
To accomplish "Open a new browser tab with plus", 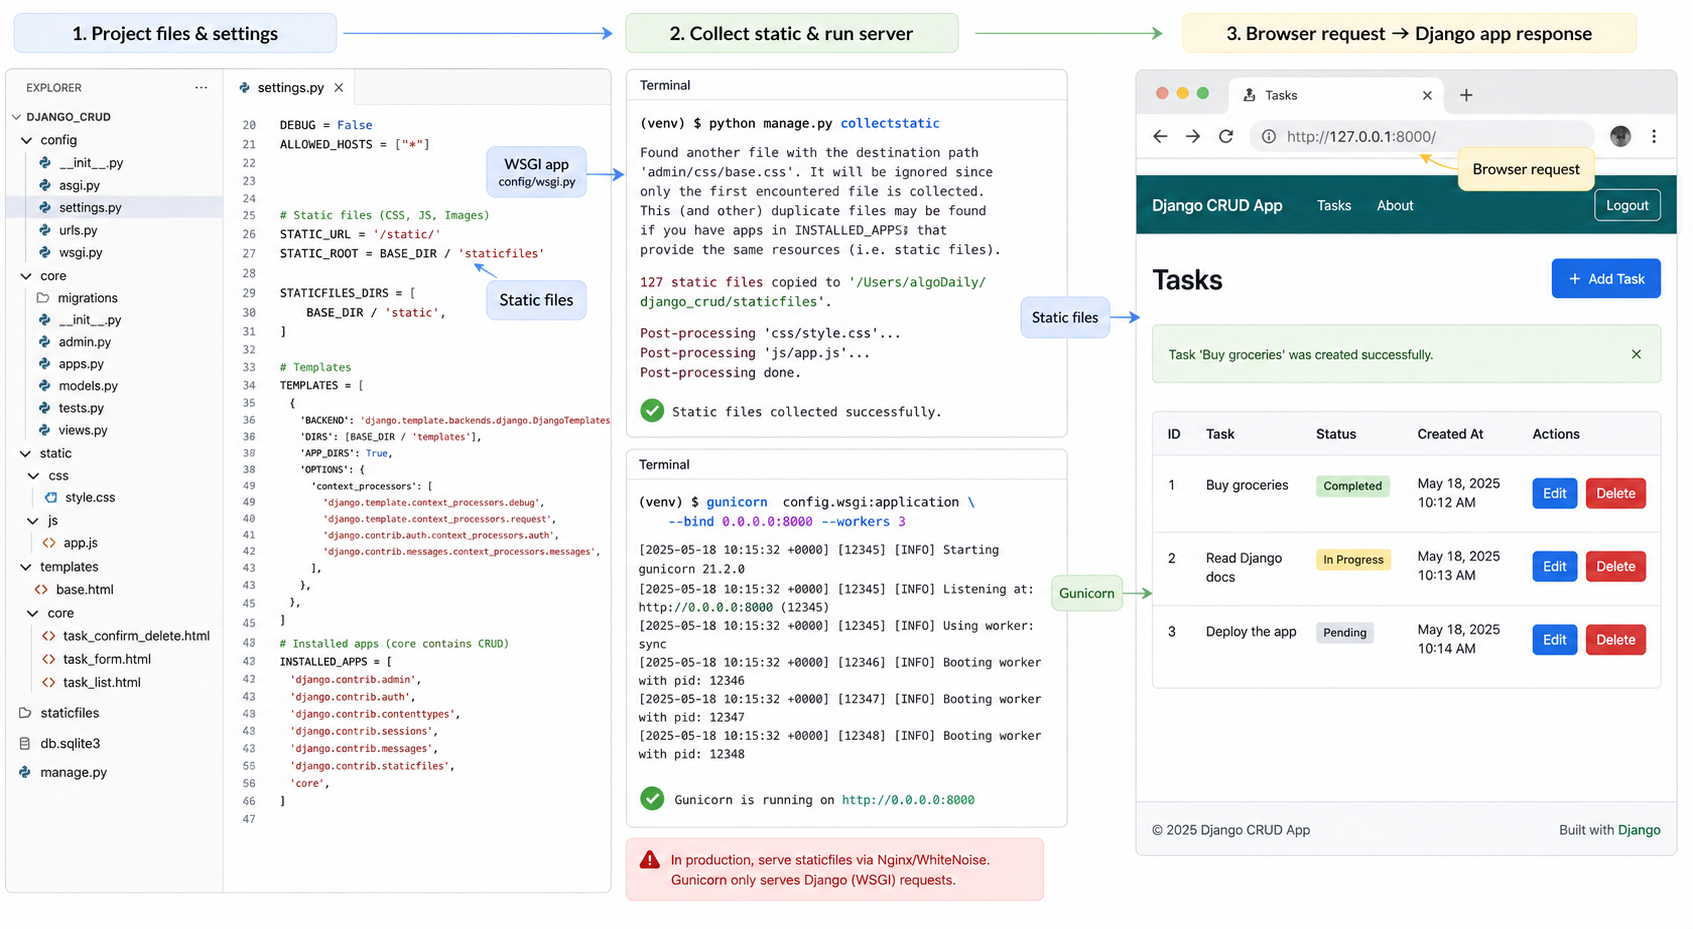I will (1466, 95).
